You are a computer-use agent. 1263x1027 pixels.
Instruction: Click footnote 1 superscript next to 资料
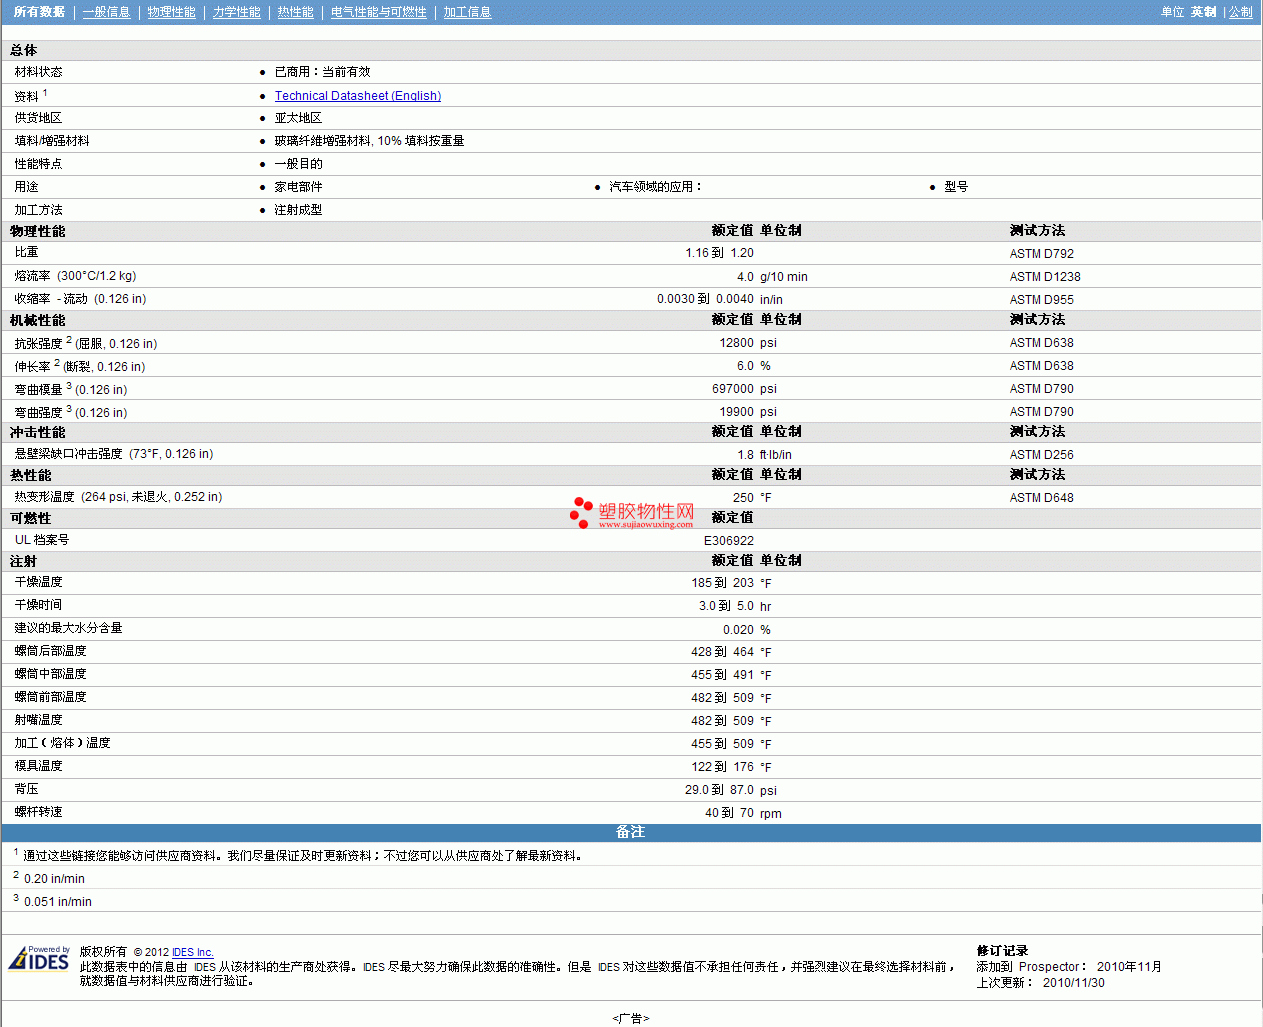point(45,92)
